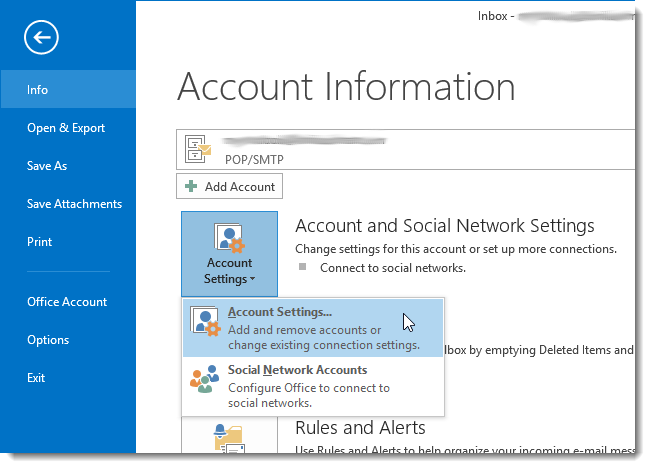Click the Add Account button

coord(229,187)
